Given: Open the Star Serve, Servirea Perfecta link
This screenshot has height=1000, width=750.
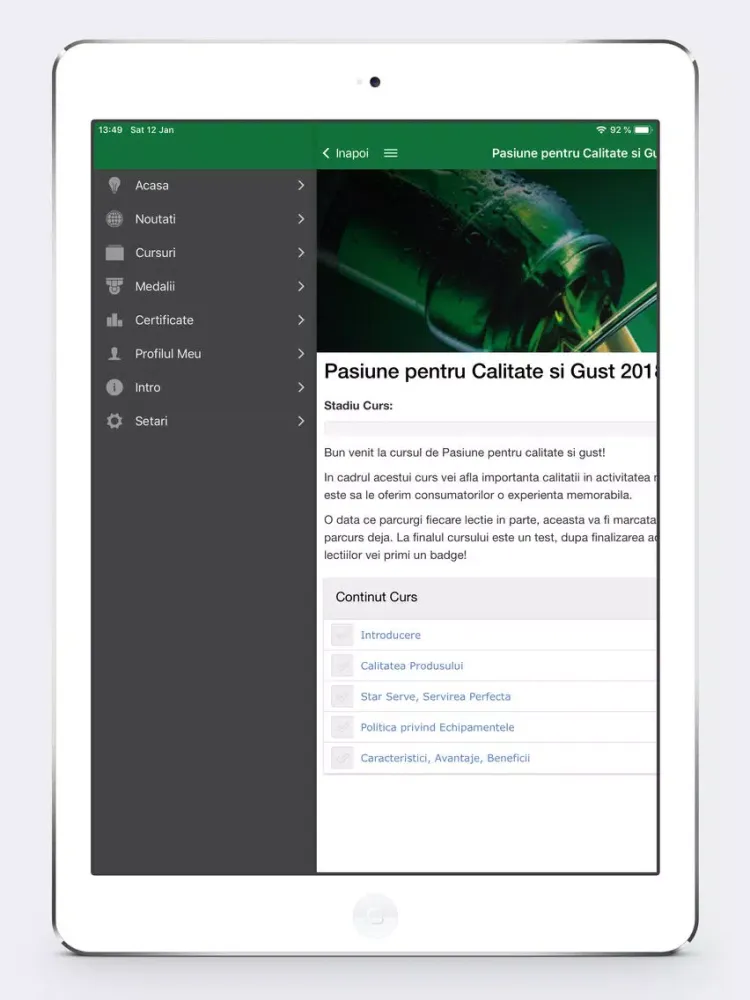Looking at the screenshot, I should pos(436,696).
